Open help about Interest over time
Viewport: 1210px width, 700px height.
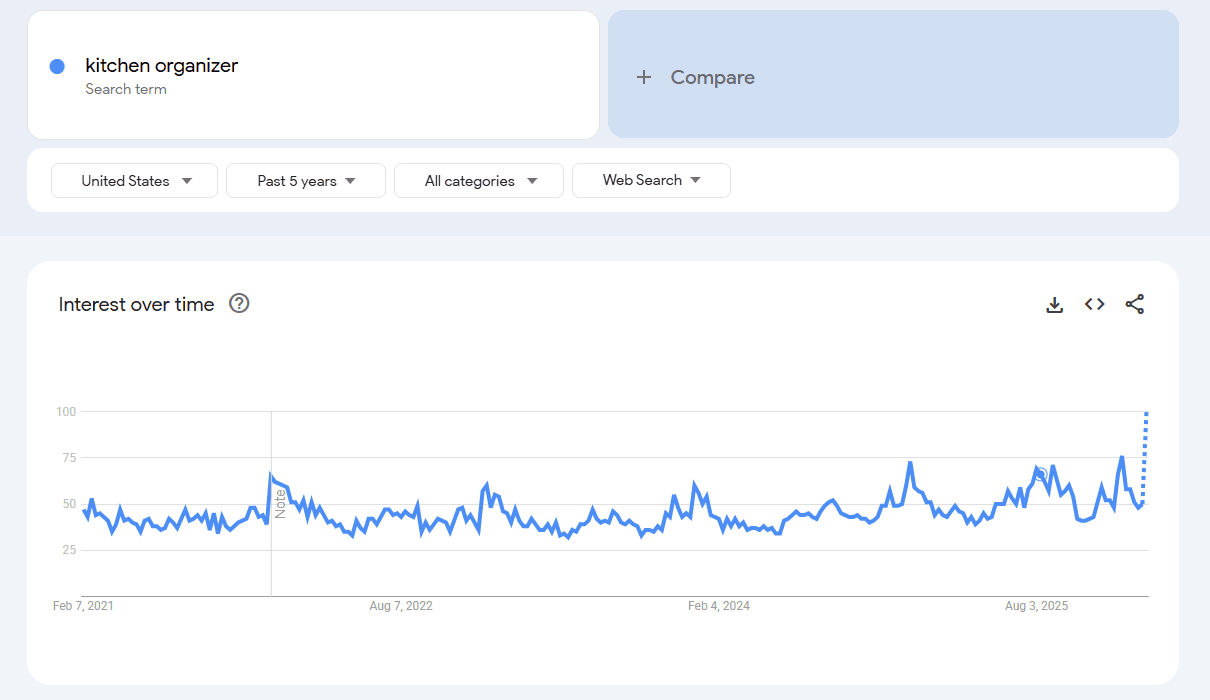coord(238,303)
